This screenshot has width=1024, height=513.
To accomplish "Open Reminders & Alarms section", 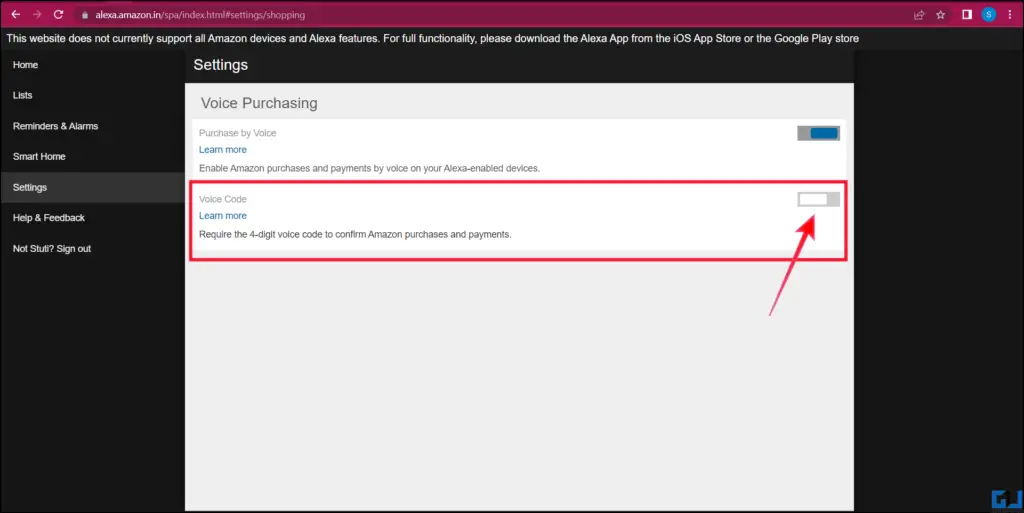I will point(56,126).
